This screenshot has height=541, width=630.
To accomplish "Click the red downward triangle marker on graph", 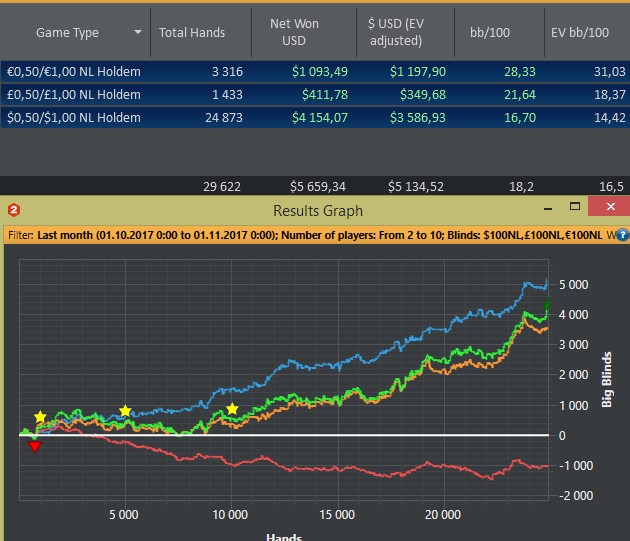I will [35, 446].
